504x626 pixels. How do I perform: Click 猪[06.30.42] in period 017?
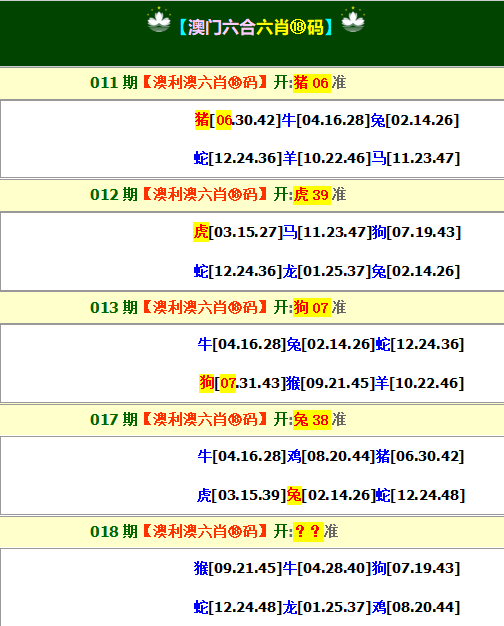(420, 456)
